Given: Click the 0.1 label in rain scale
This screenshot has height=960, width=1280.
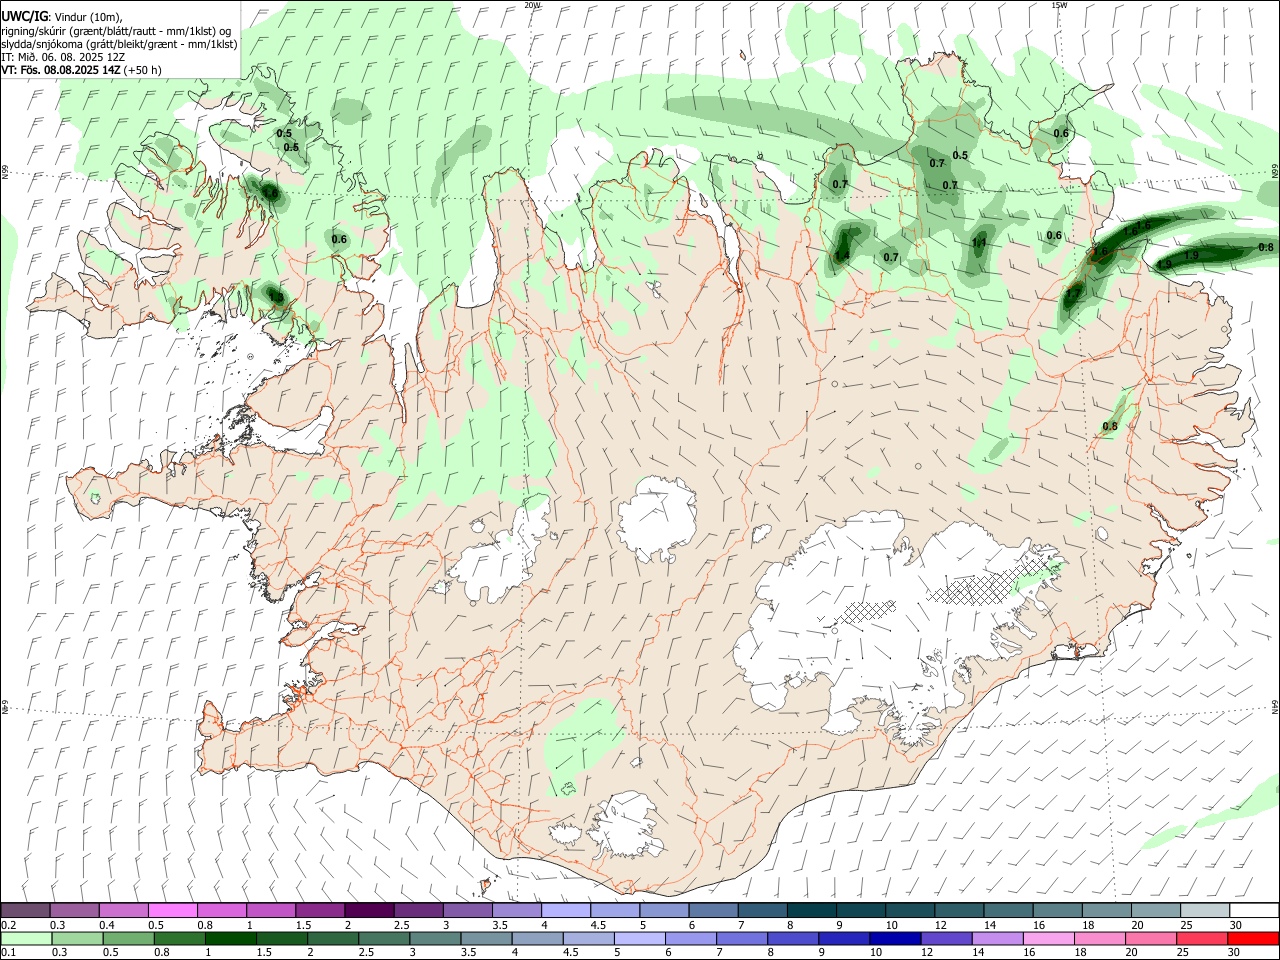Looking at the screenshot, I should tap(9, 952).
